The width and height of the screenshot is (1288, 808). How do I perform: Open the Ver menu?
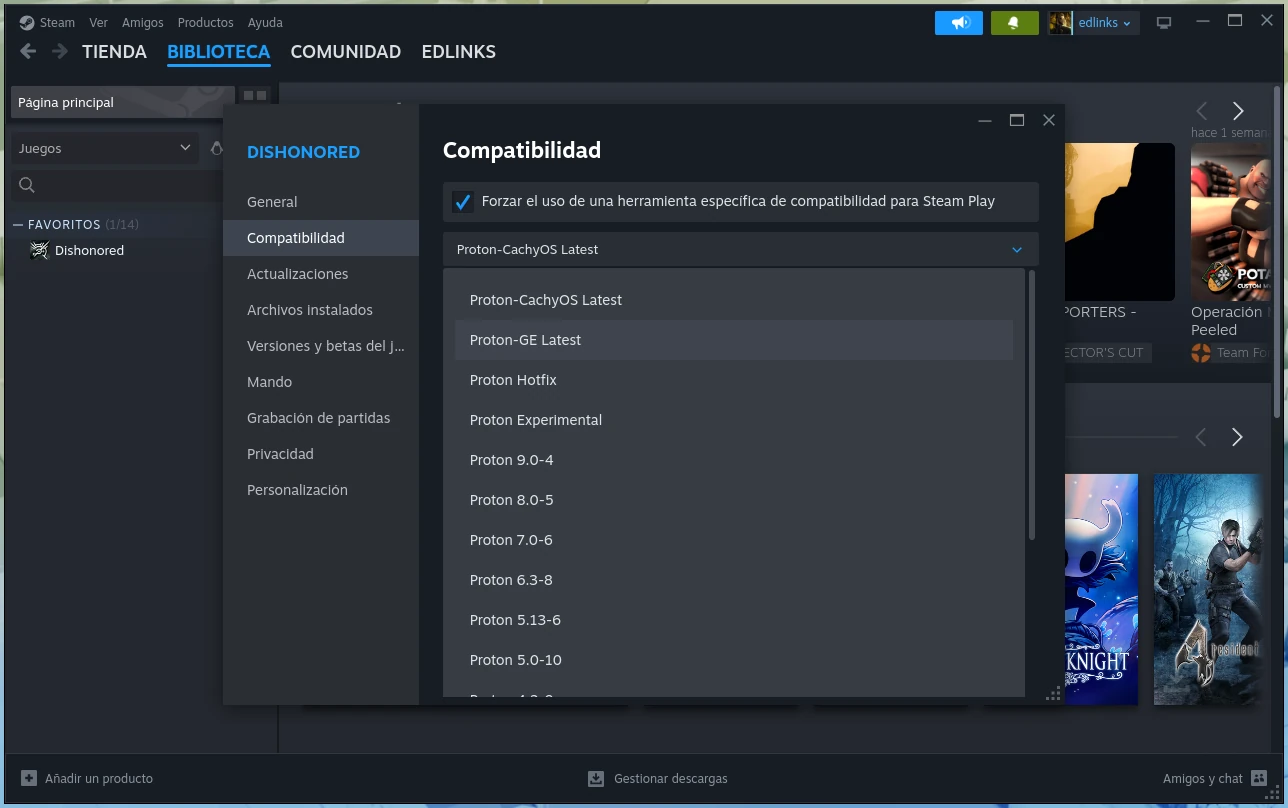click(98, 22)
